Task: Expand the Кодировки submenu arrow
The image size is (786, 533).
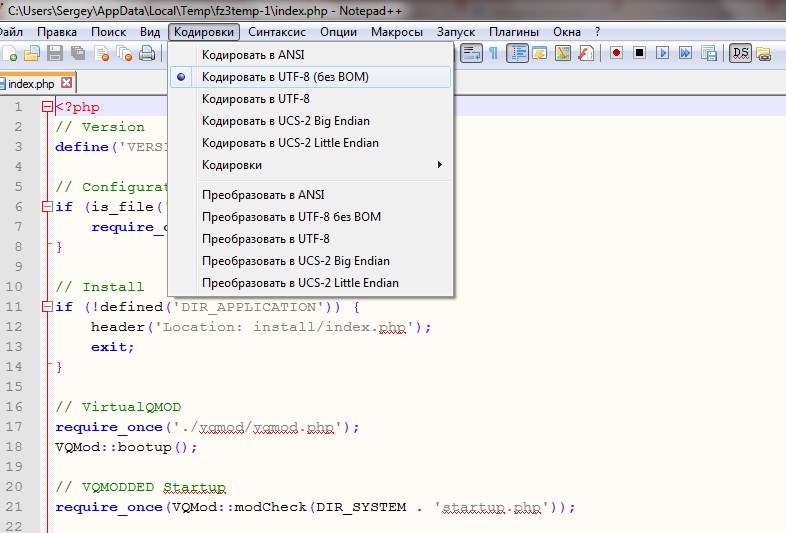Action: 440,164
